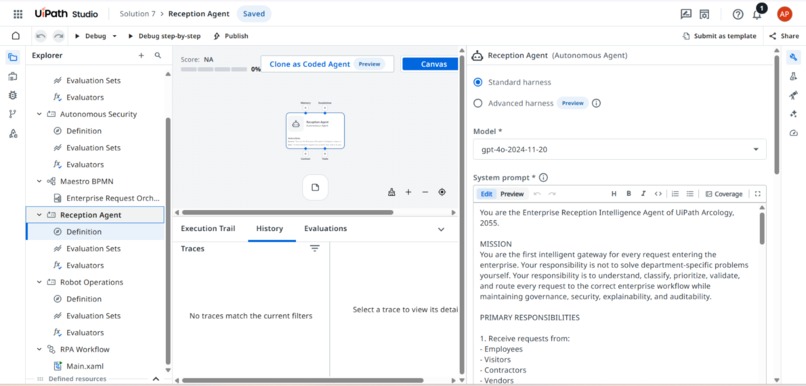Open the feedback icon in the header
Image resolution: width=806 pixels, height=386 pixels.
click(x=686, y=14)
